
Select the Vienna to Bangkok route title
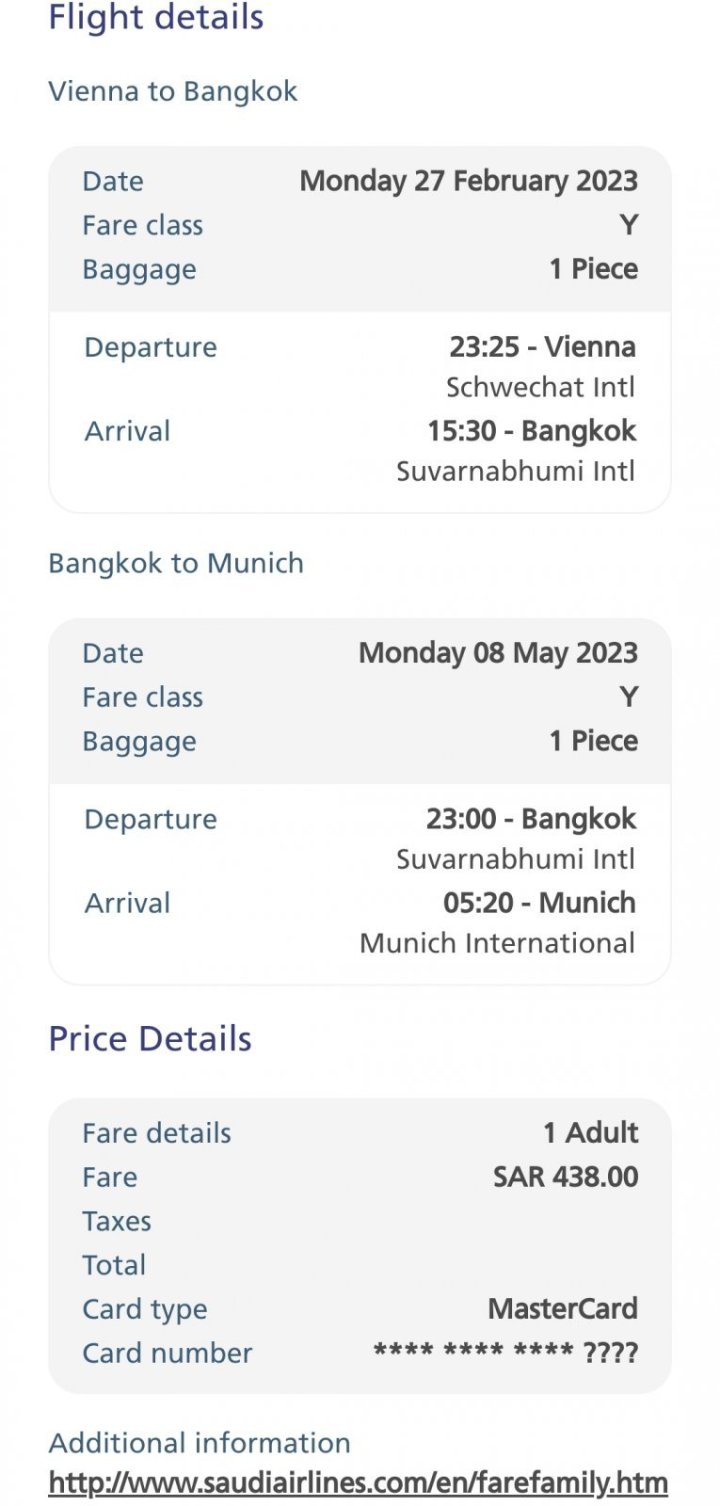click(173, 91)
